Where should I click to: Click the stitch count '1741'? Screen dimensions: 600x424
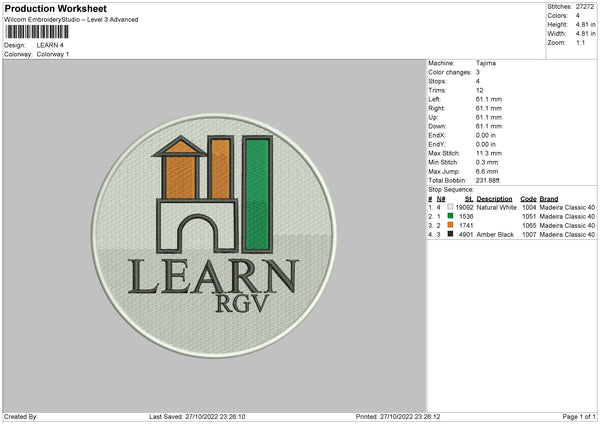point(466,226)
